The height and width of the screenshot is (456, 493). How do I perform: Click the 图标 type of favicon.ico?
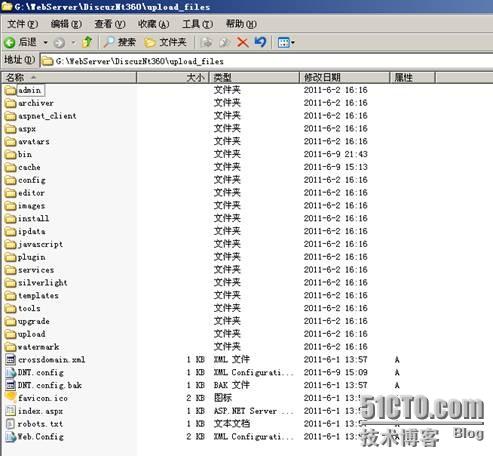coord(223,398)
